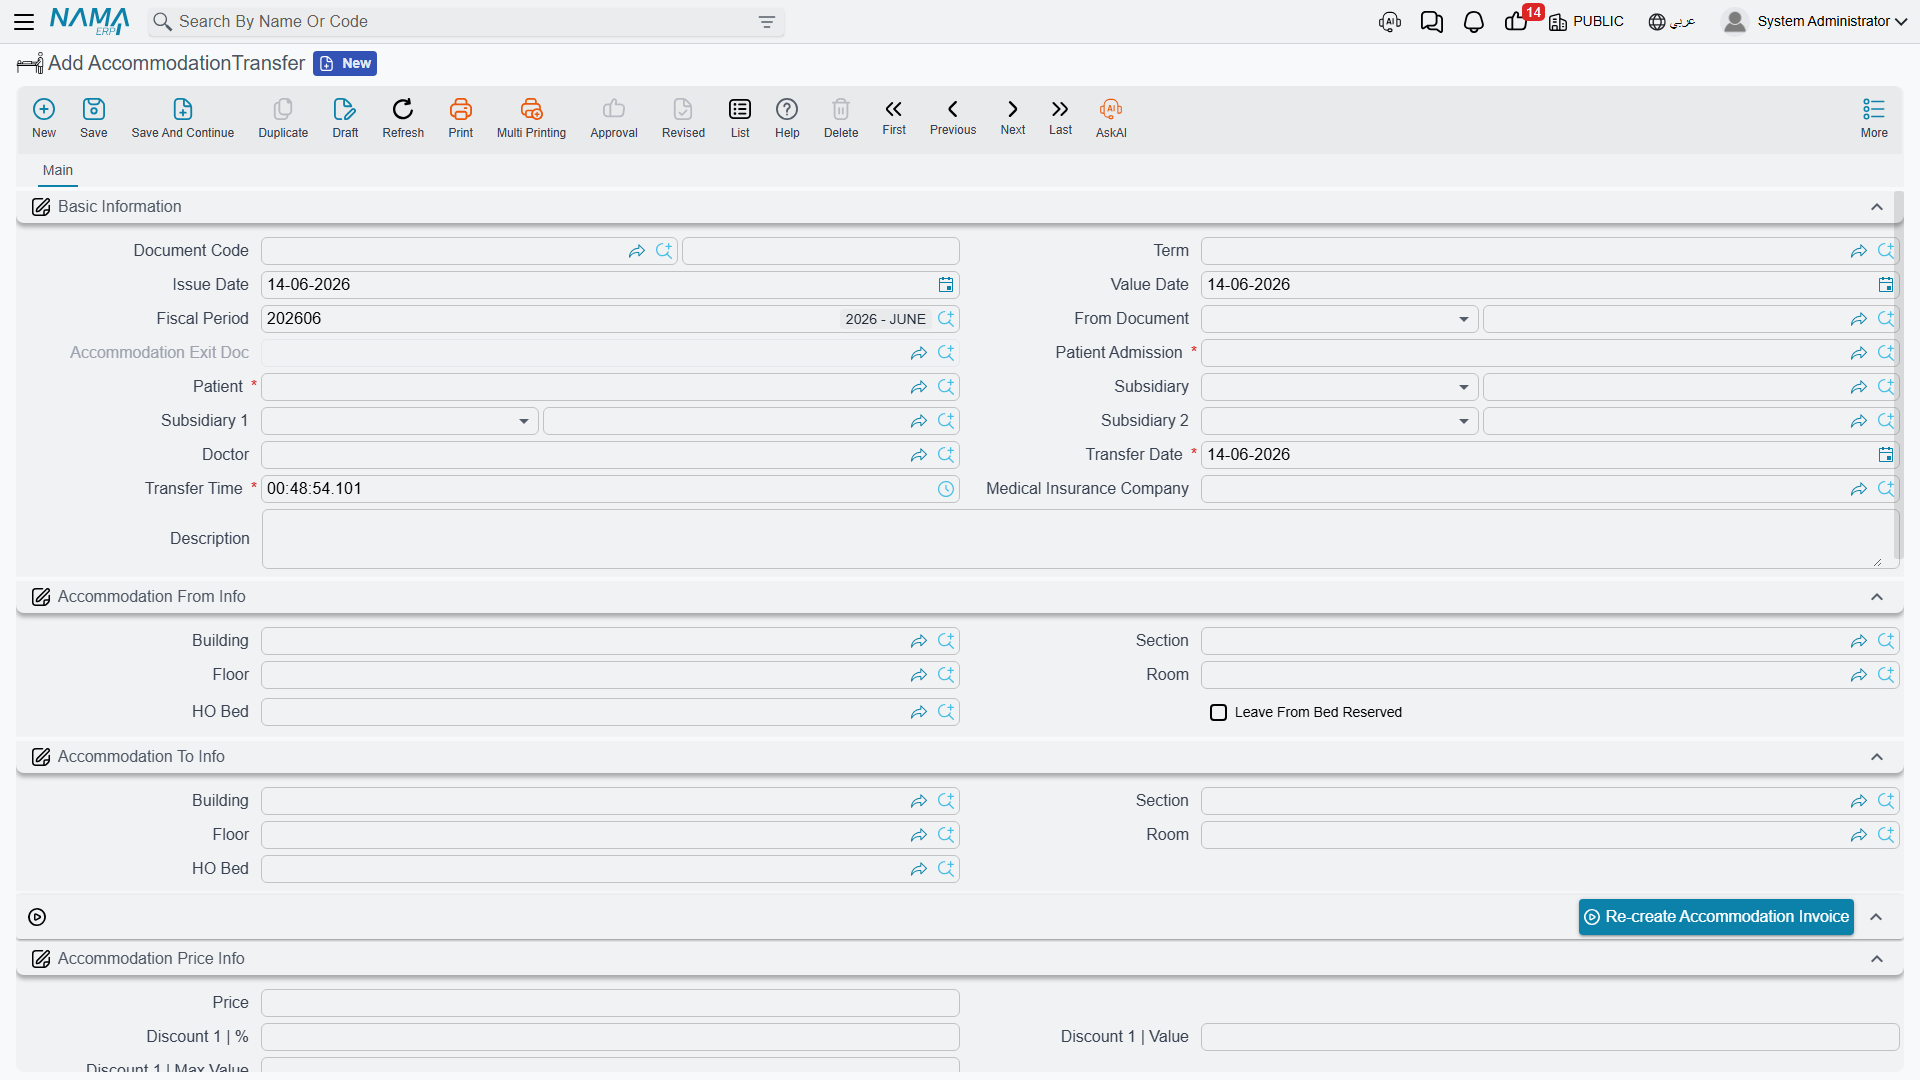Search lookup for Accommodation To Room
1920x1080 pixels.
click(1886, 835)
